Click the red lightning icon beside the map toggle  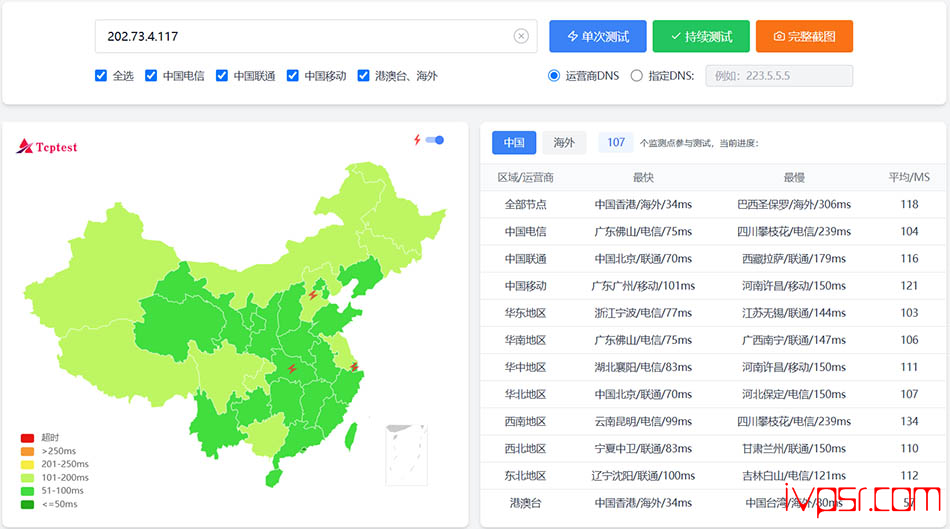click(x=417, y=140)
